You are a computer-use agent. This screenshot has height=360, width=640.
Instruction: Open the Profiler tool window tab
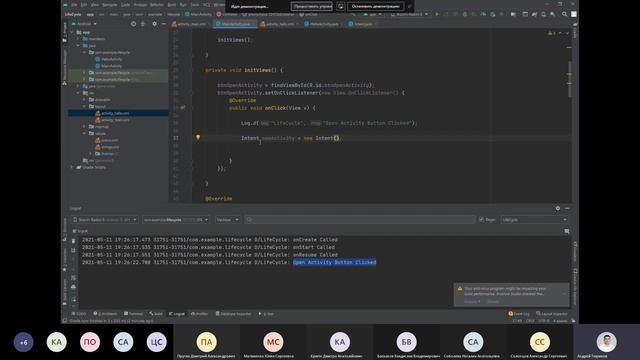click(x=200, y=313)
